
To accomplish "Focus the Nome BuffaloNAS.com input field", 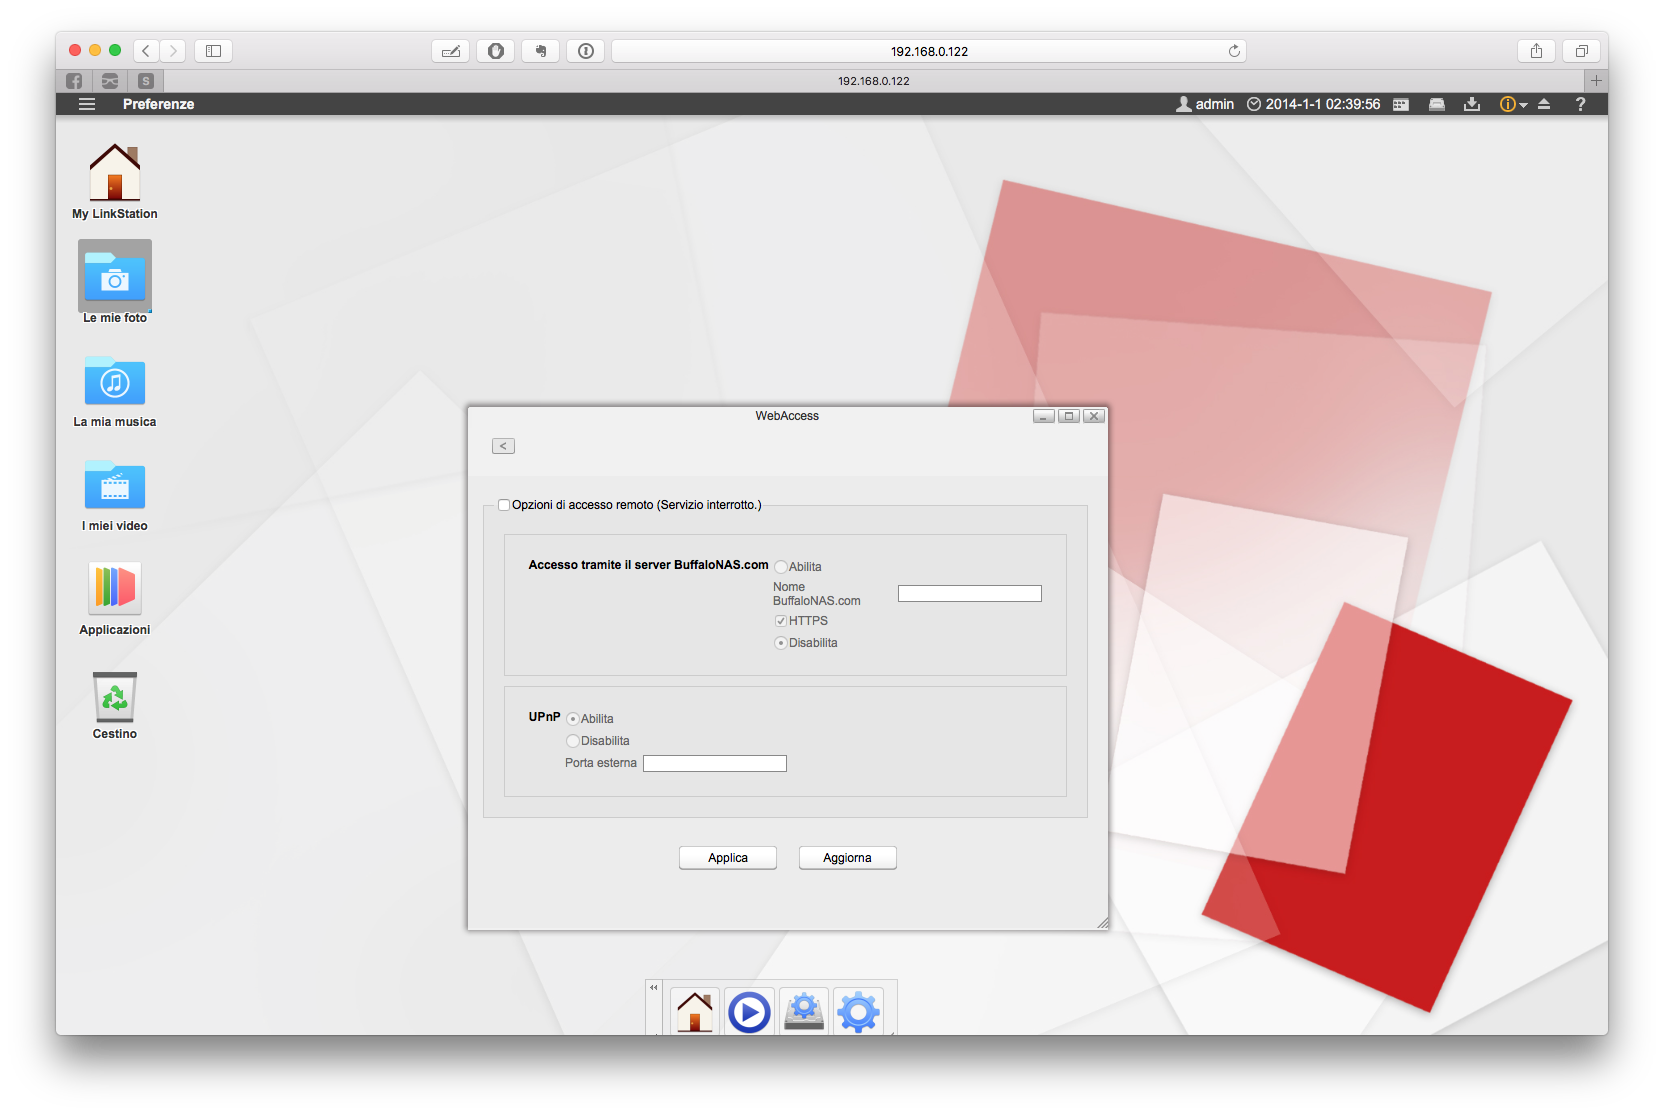I will (x=970, y=594).
